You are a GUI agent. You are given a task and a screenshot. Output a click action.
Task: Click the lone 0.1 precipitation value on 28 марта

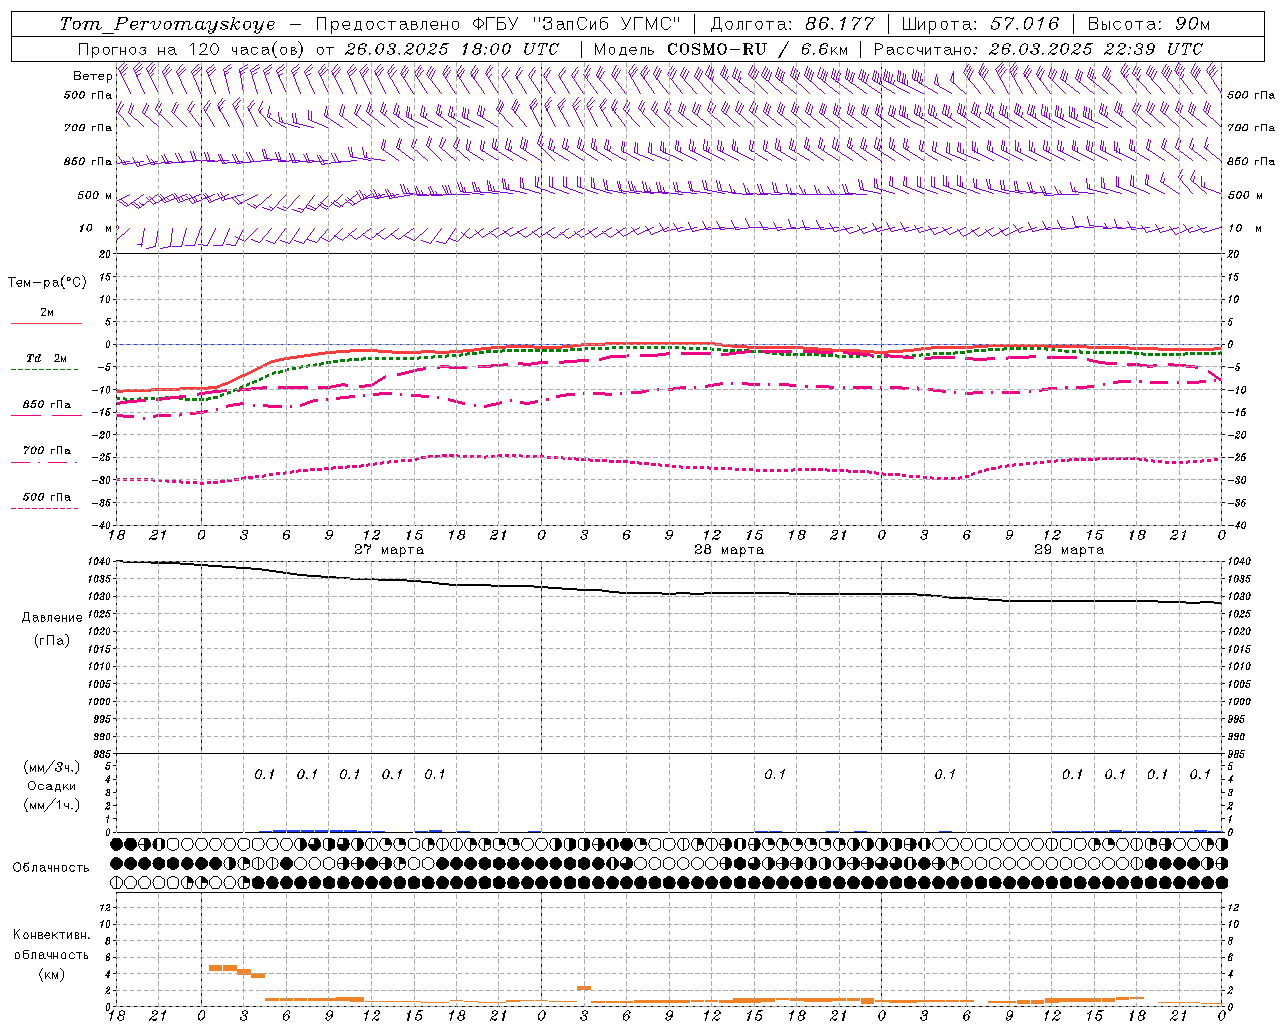(x=775, y=774)
